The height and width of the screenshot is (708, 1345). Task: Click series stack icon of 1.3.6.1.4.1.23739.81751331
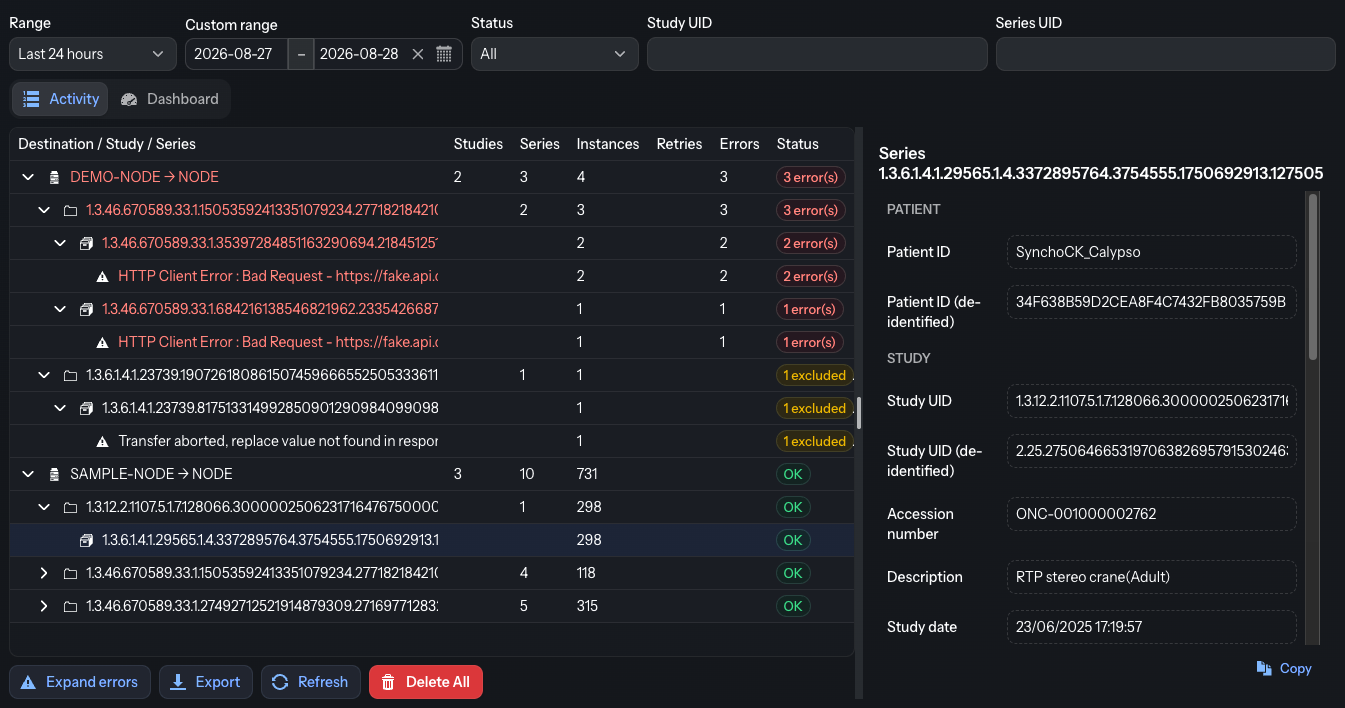pos(86,408)
